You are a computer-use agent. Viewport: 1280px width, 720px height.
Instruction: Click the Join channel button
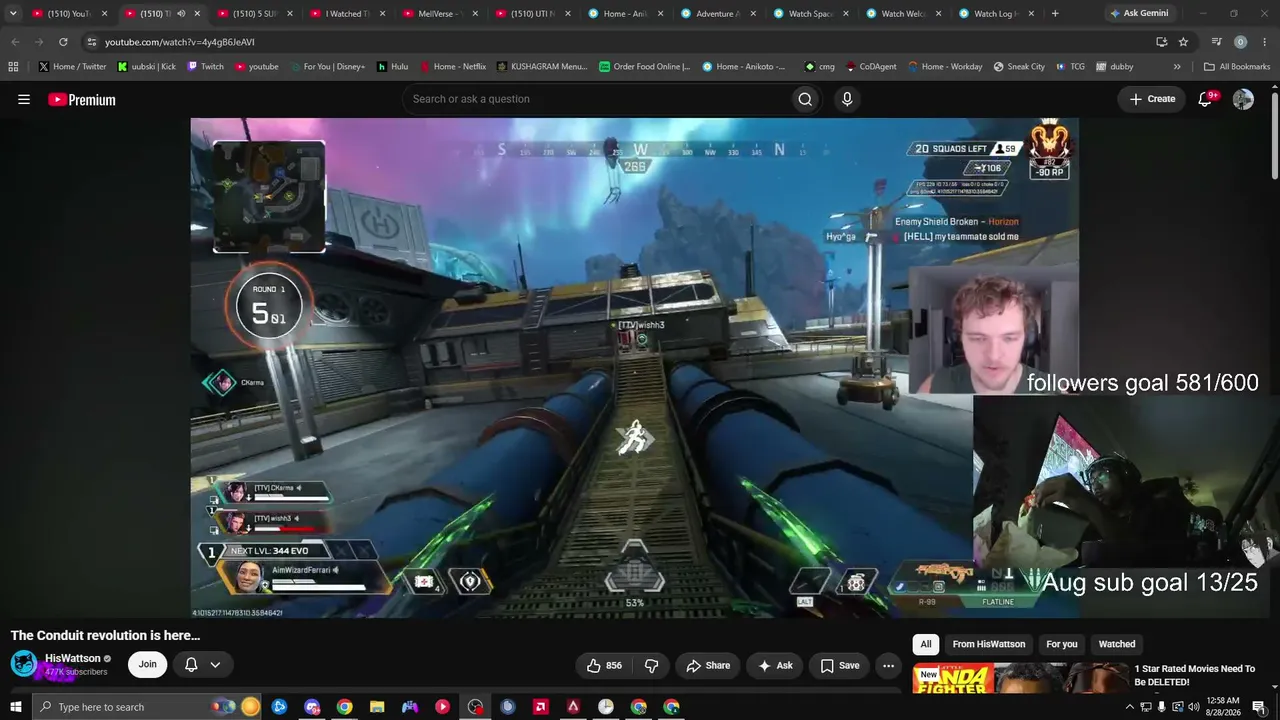[147, 665]
